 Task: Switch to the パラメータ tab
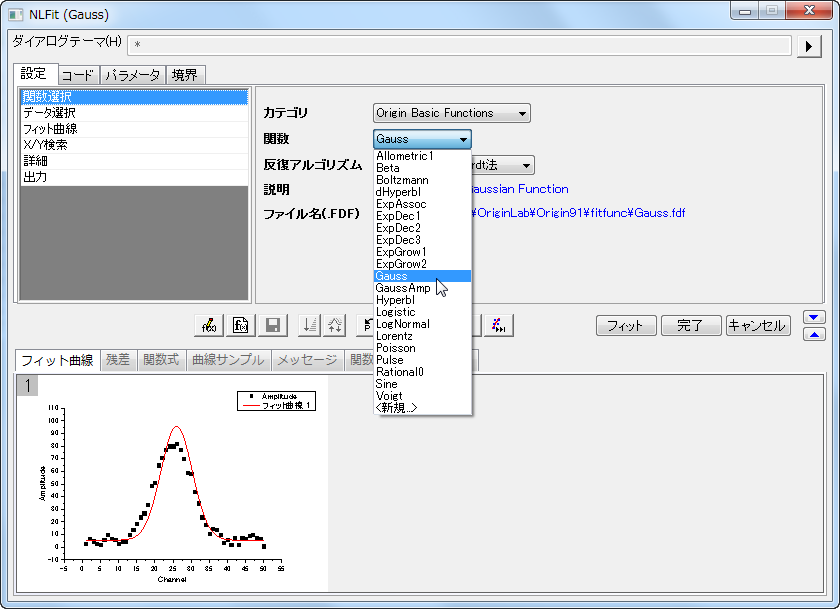coord(133,75)
